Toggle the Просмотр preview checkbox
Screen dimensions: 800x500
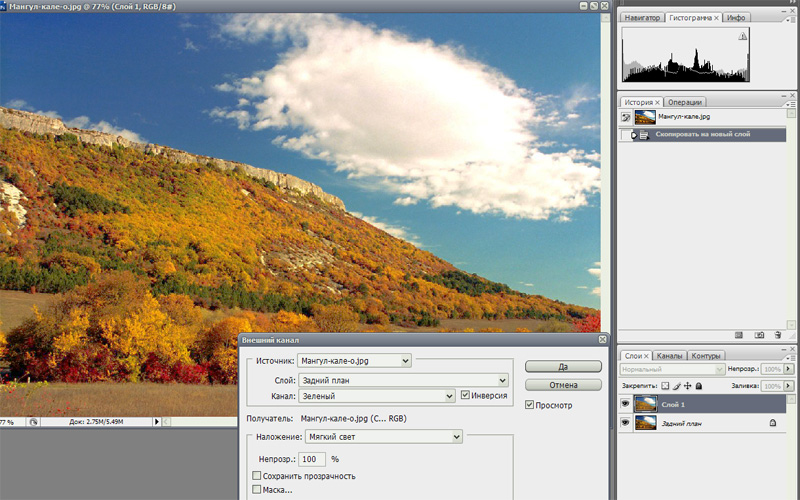pos(530,405)
